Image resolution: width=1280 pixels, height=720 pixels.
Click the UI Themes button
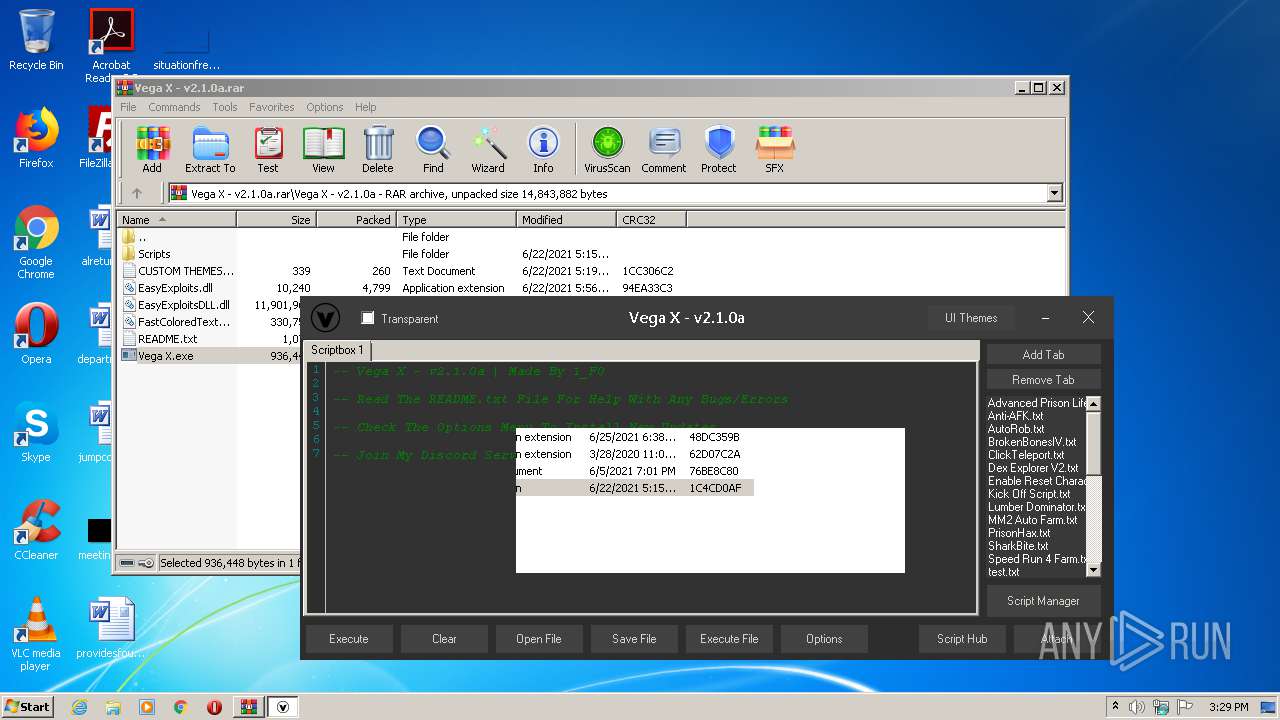point(971,318)
